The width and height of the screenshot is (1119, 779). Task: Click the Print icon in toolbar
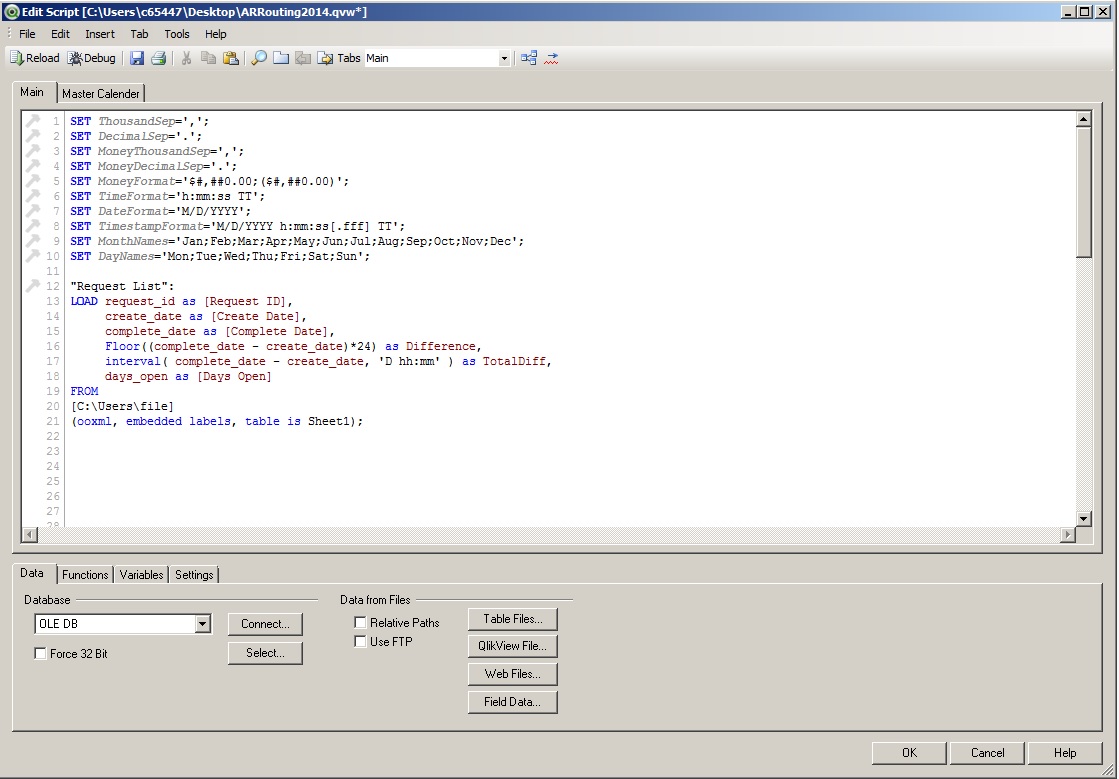click(158, 58)
